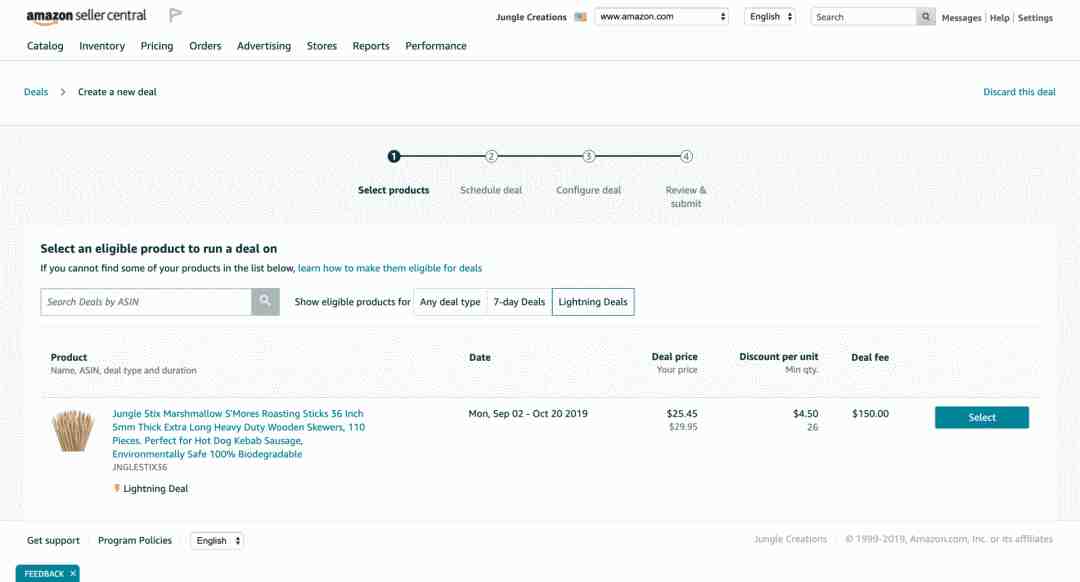This screenshot has width=1080, height=582.
Task: Open Settings in the header
Action: click(x=1035, y=18)
